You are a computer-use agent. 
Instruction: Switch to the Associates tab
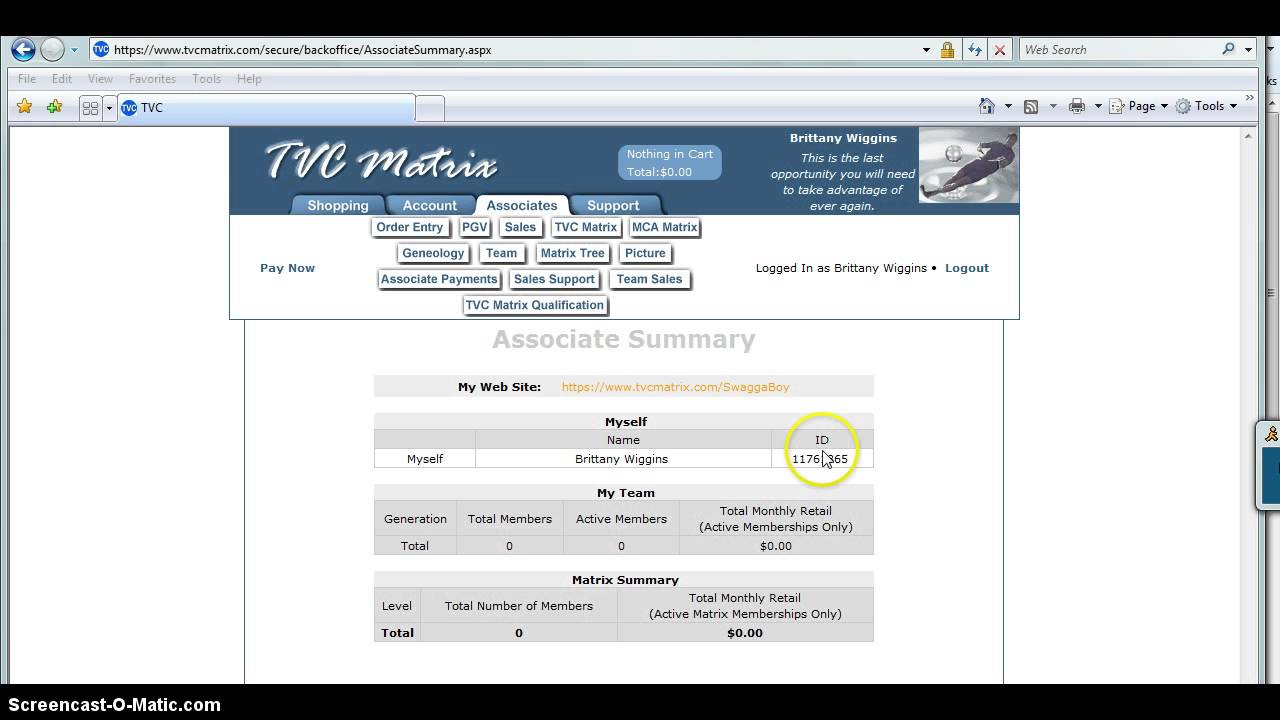522,205
